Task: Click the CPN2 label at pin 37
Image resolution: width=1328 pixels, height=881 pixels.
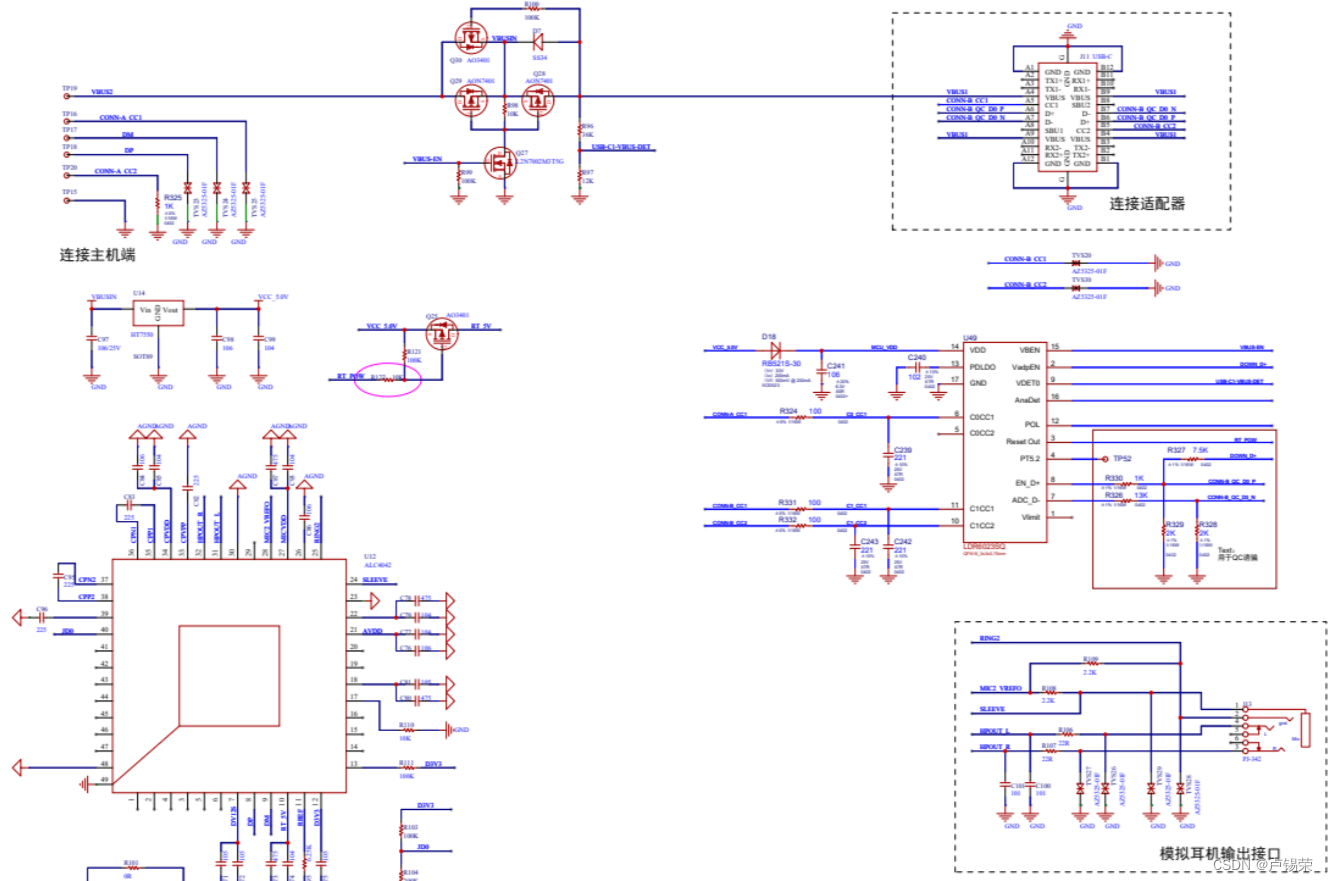Action: tap(87, 579)
